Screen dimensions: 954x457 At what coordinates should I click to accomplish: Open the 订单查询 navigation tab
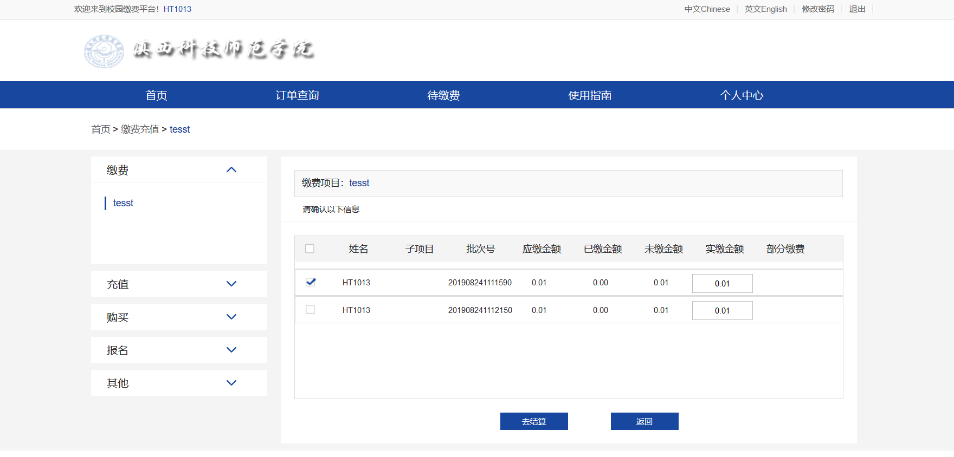(x=297, y=96)
